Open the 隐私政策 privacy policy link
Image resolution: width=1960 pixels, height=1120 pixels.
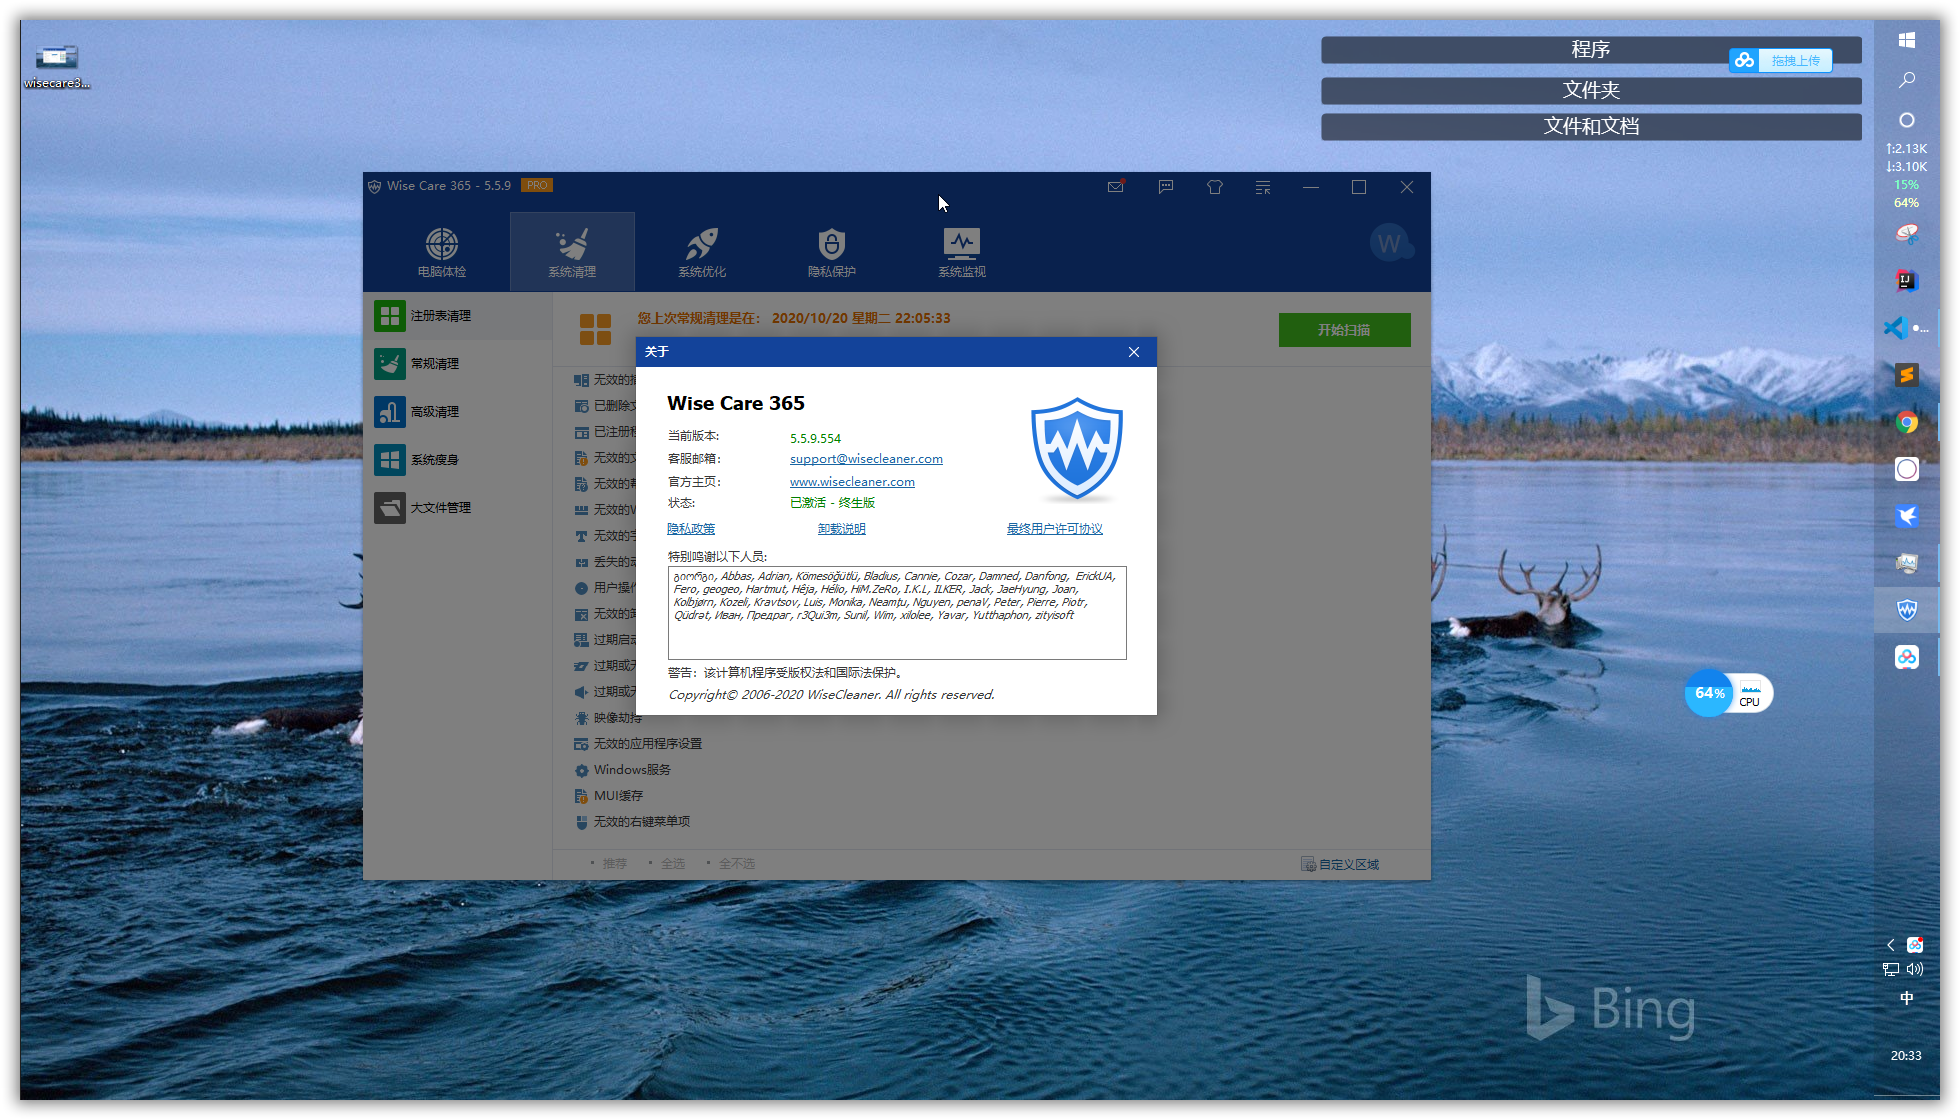[x=691, y=529]
